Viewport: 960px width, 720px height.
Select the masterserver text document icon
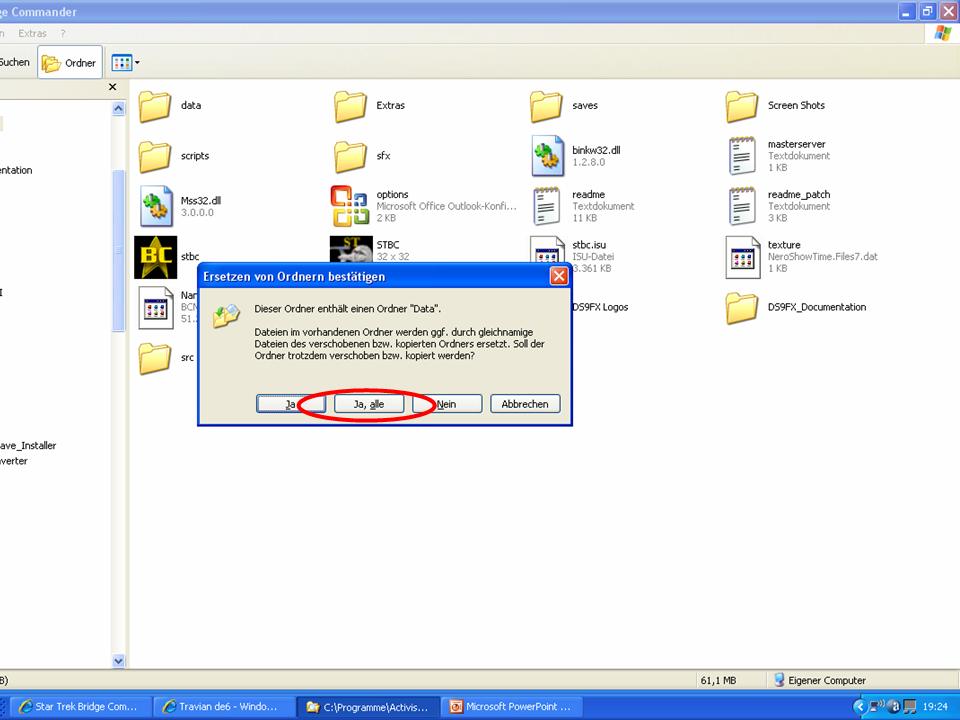point(742,156)
